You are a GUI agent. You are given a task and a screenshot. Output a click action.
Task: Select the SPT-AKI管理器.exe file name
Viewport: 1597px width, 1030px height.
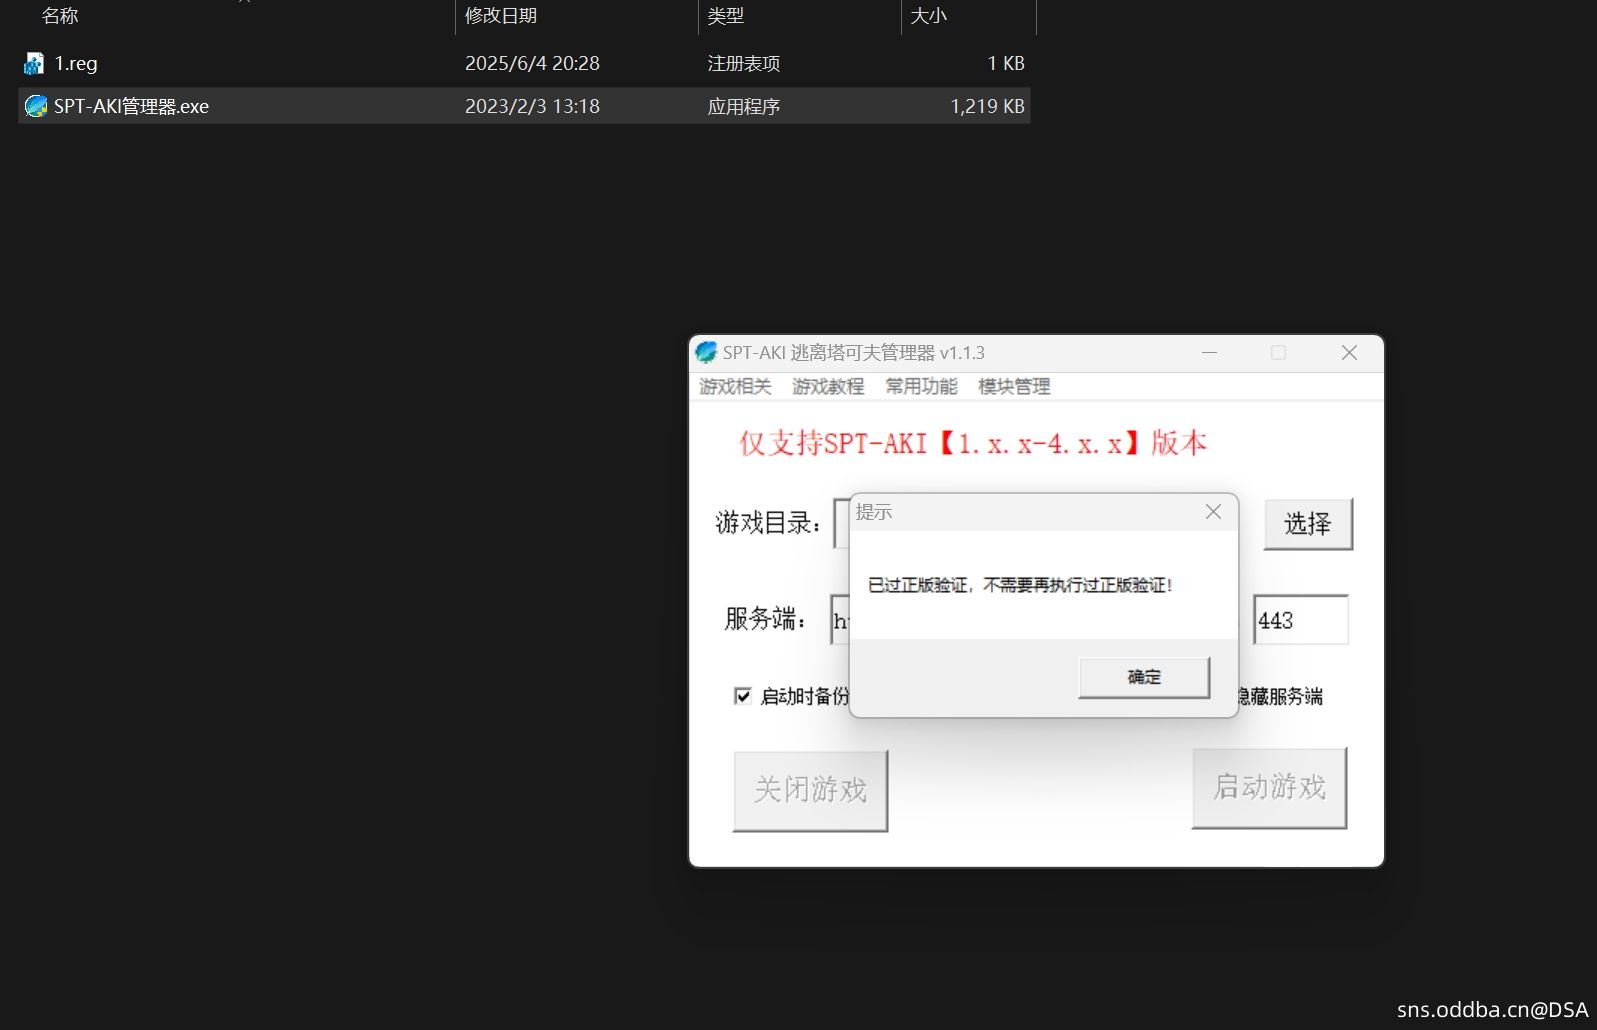(x=132, y=106)
